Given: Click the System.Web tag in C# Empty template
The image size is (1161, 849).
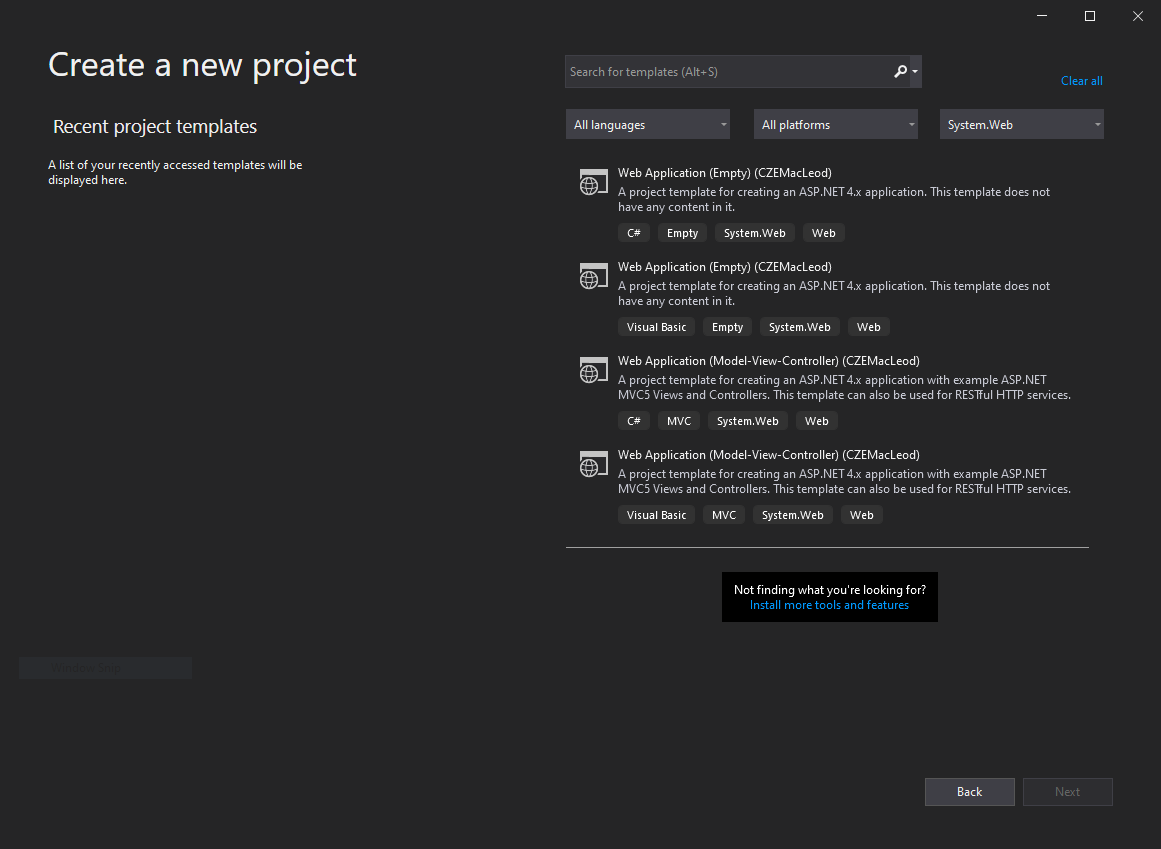Looking at the screenshot, I should pos(755,233).
